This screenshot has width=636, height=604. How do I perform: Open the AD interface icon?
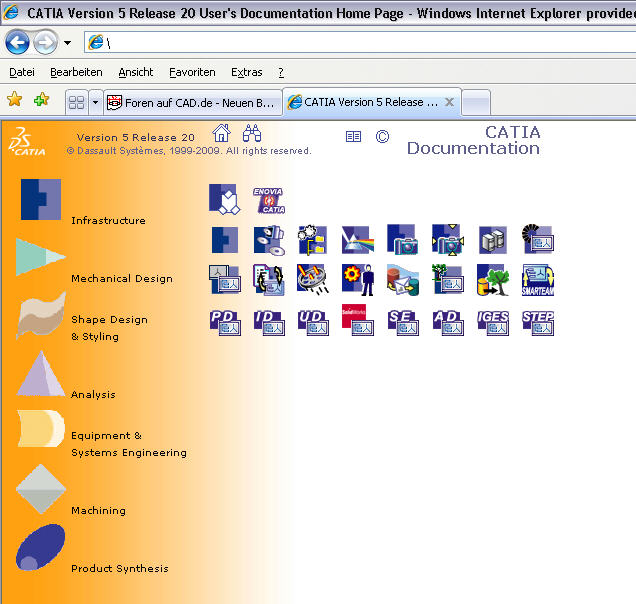coord(448,323)
